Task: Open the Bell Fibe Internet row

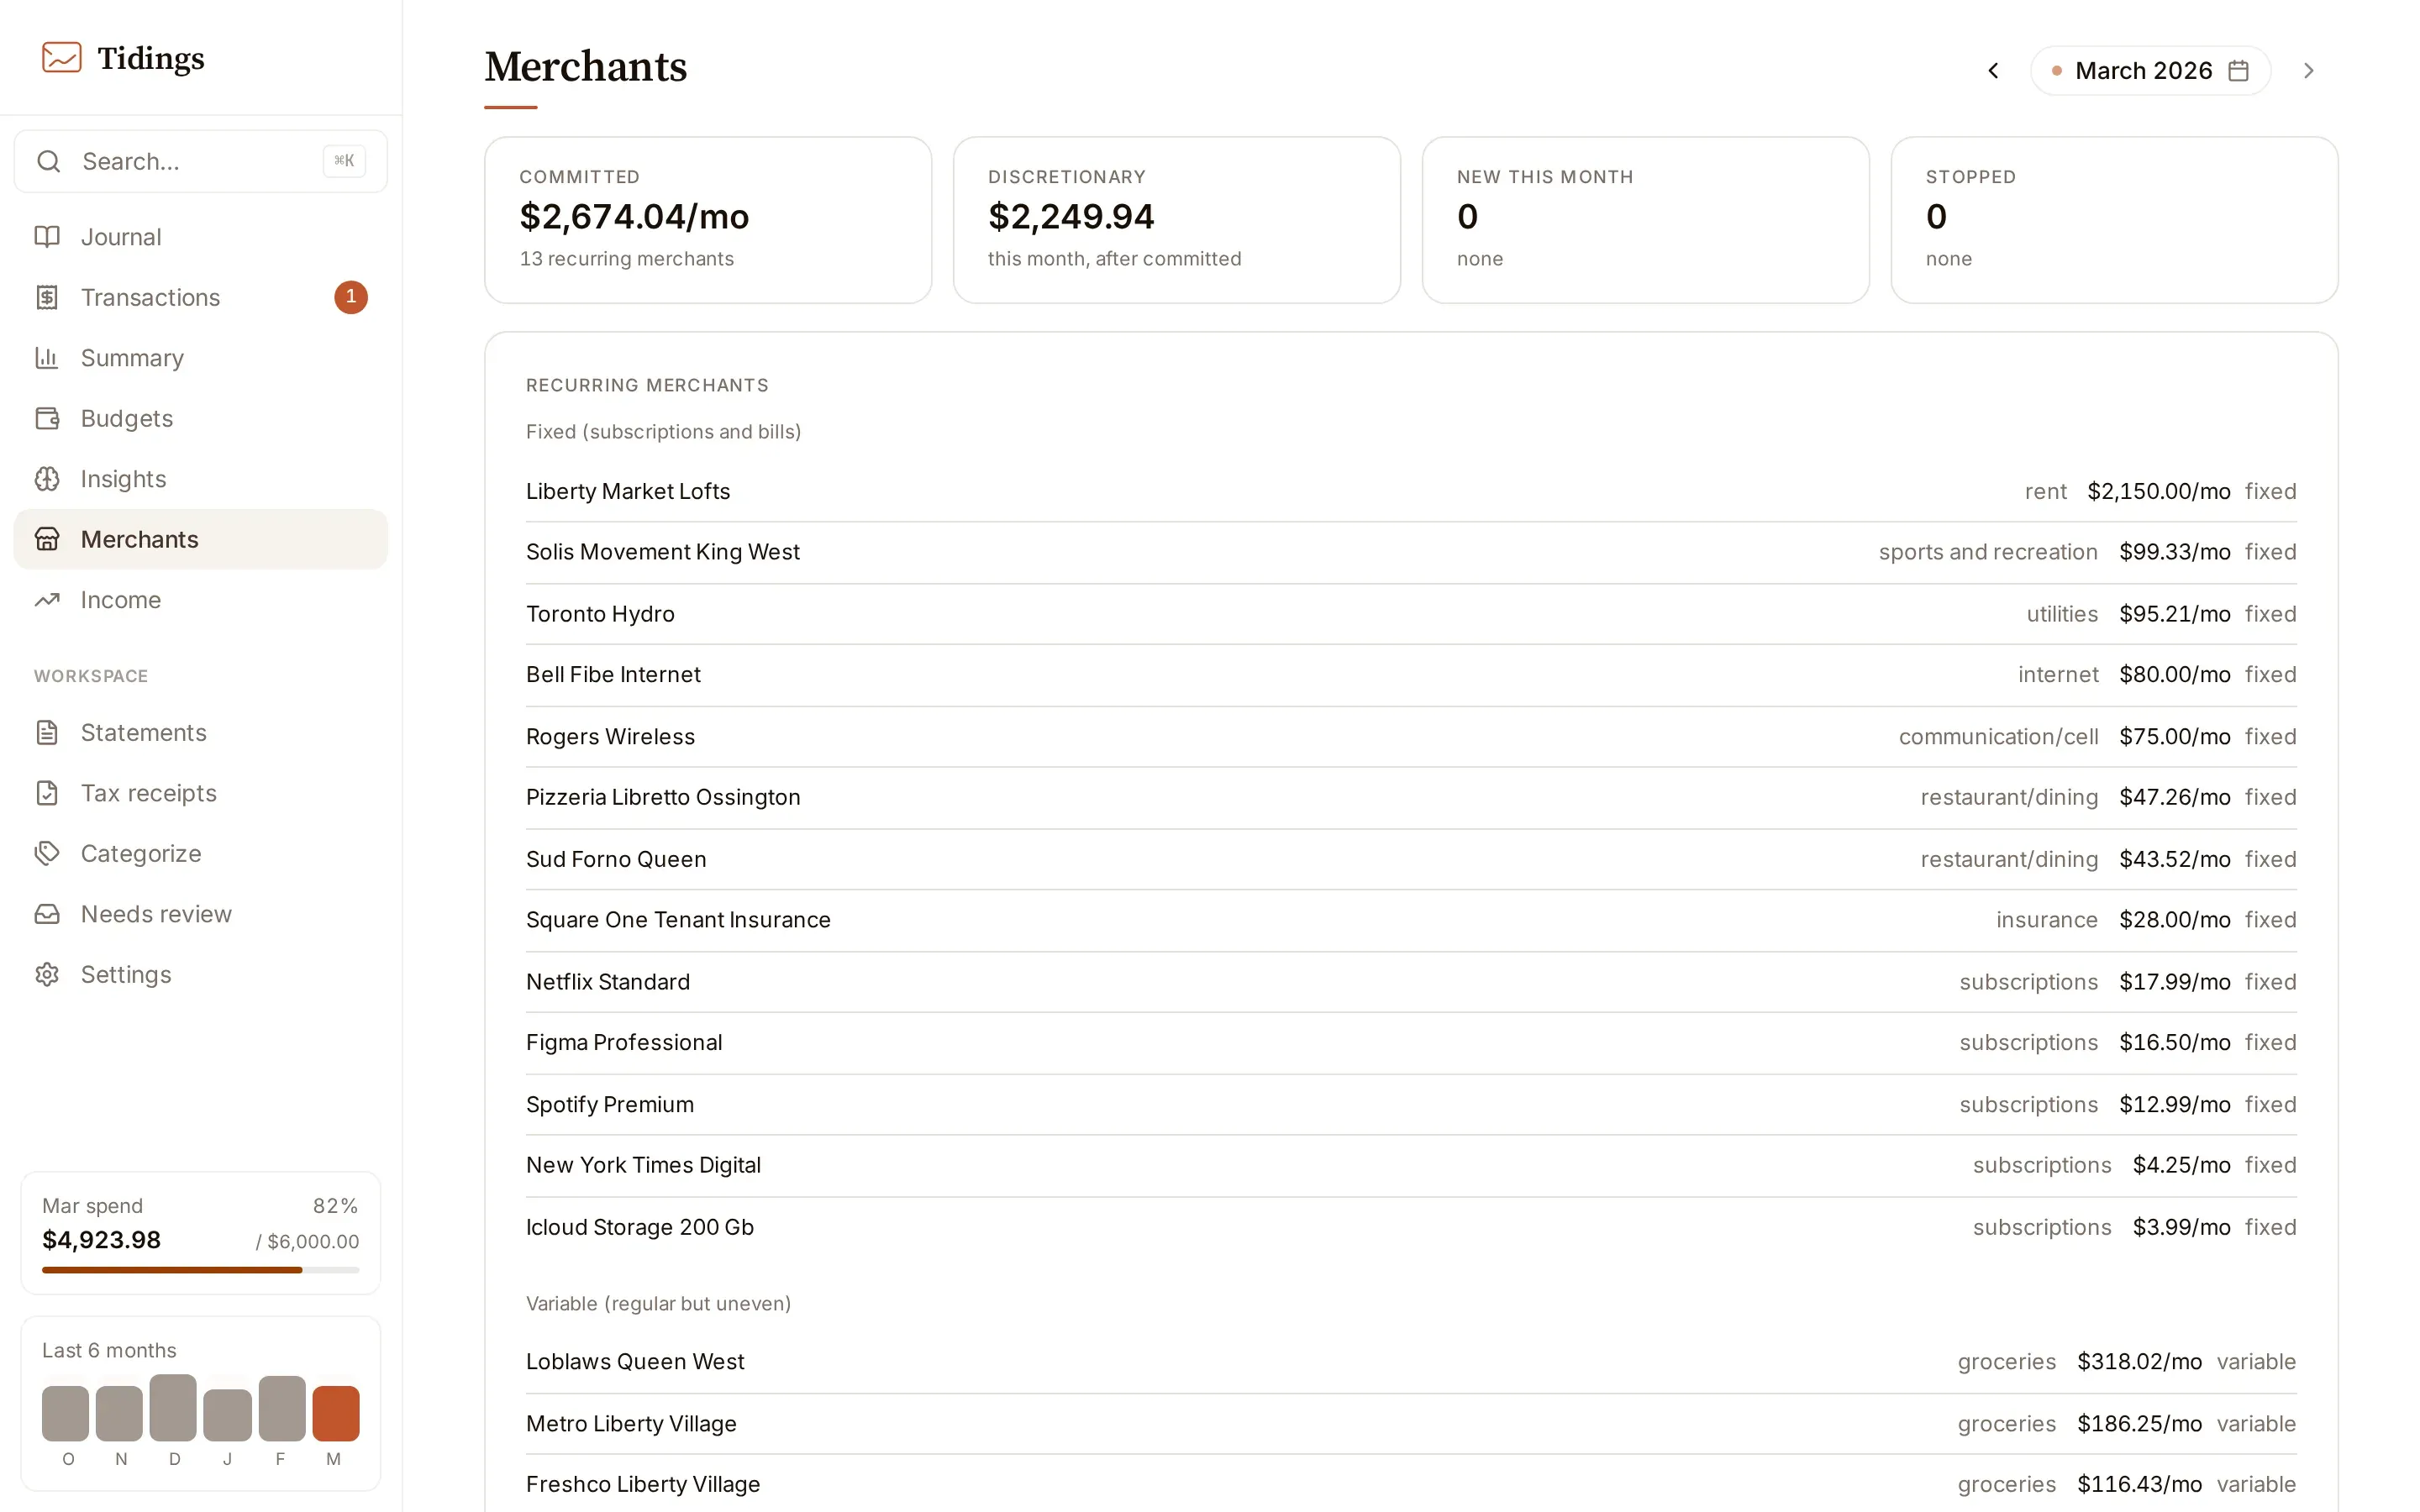Action: coord(1411,675)
